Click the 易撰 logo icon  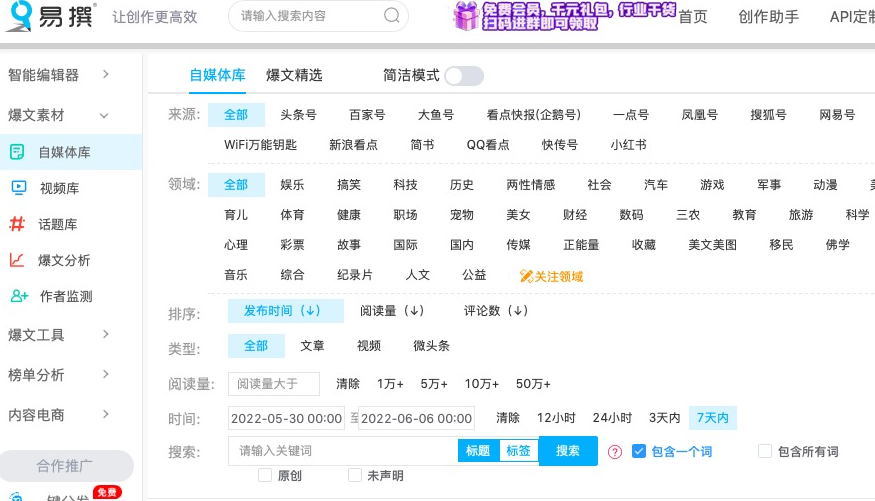click(x=18, y=16)
